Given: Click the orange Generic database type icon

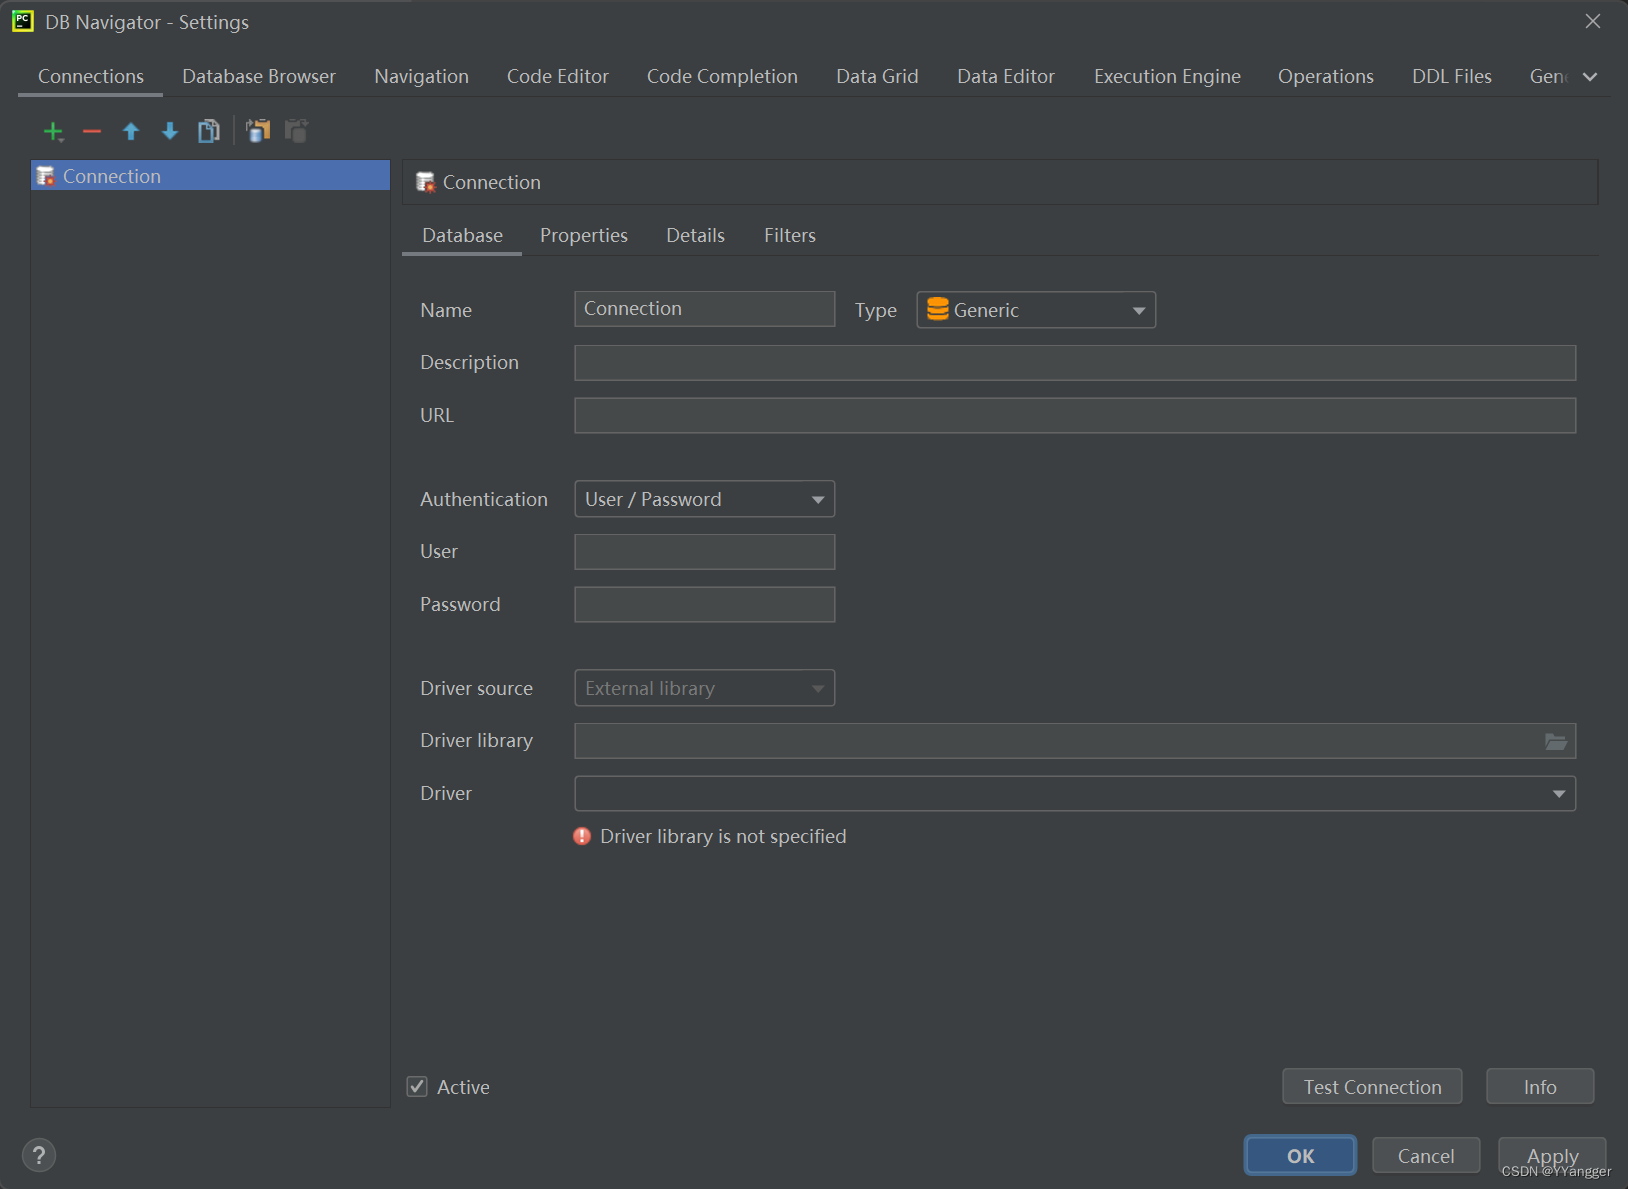Looking at the screenshot, I should click(x=937, y=309).
